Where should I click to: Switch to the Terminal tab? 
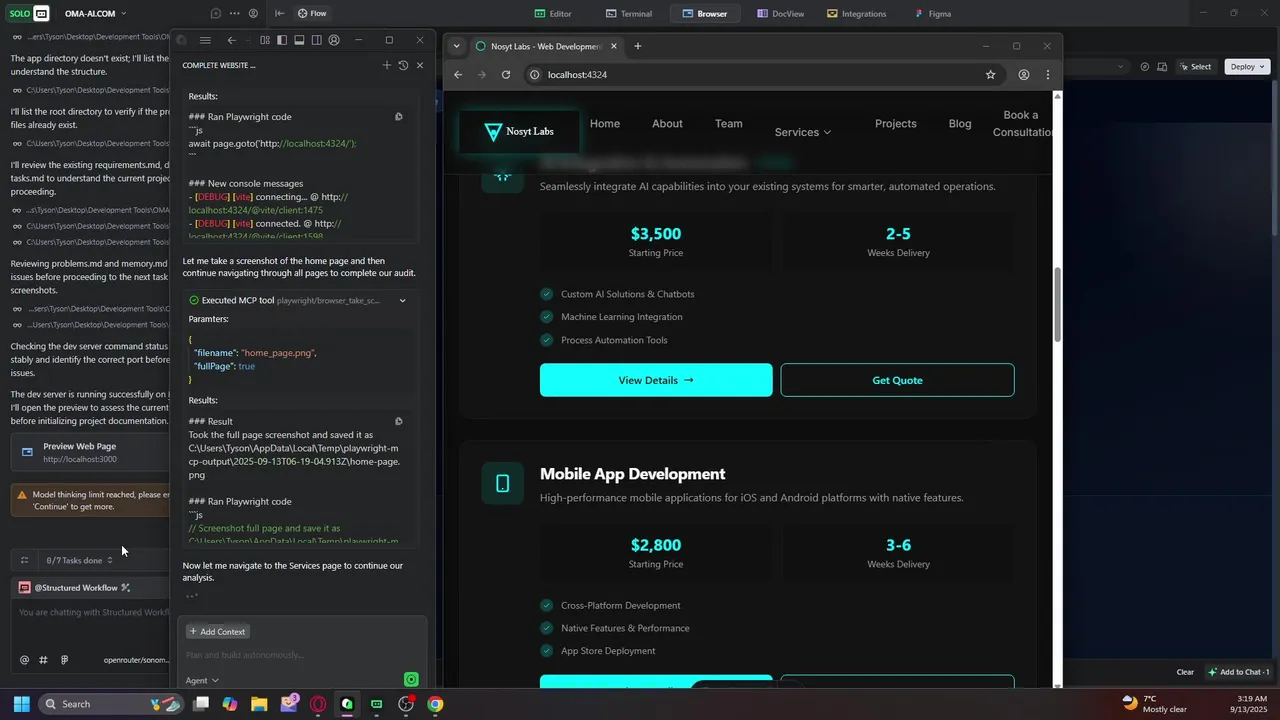pyautogui.click(x=629, y=14)
